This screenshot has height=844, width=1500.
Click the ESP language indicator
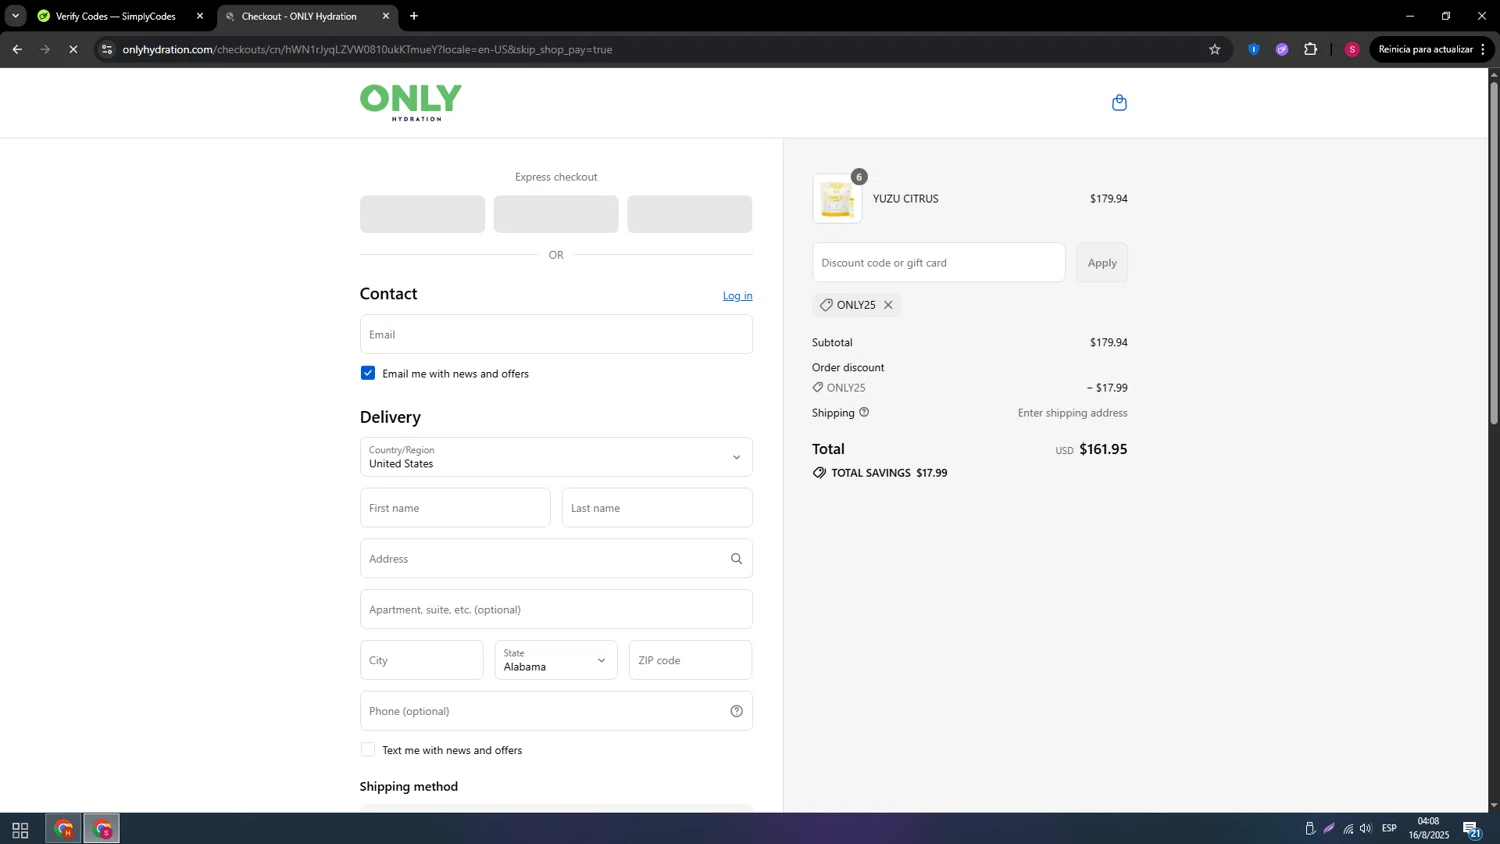point(1389,829)
